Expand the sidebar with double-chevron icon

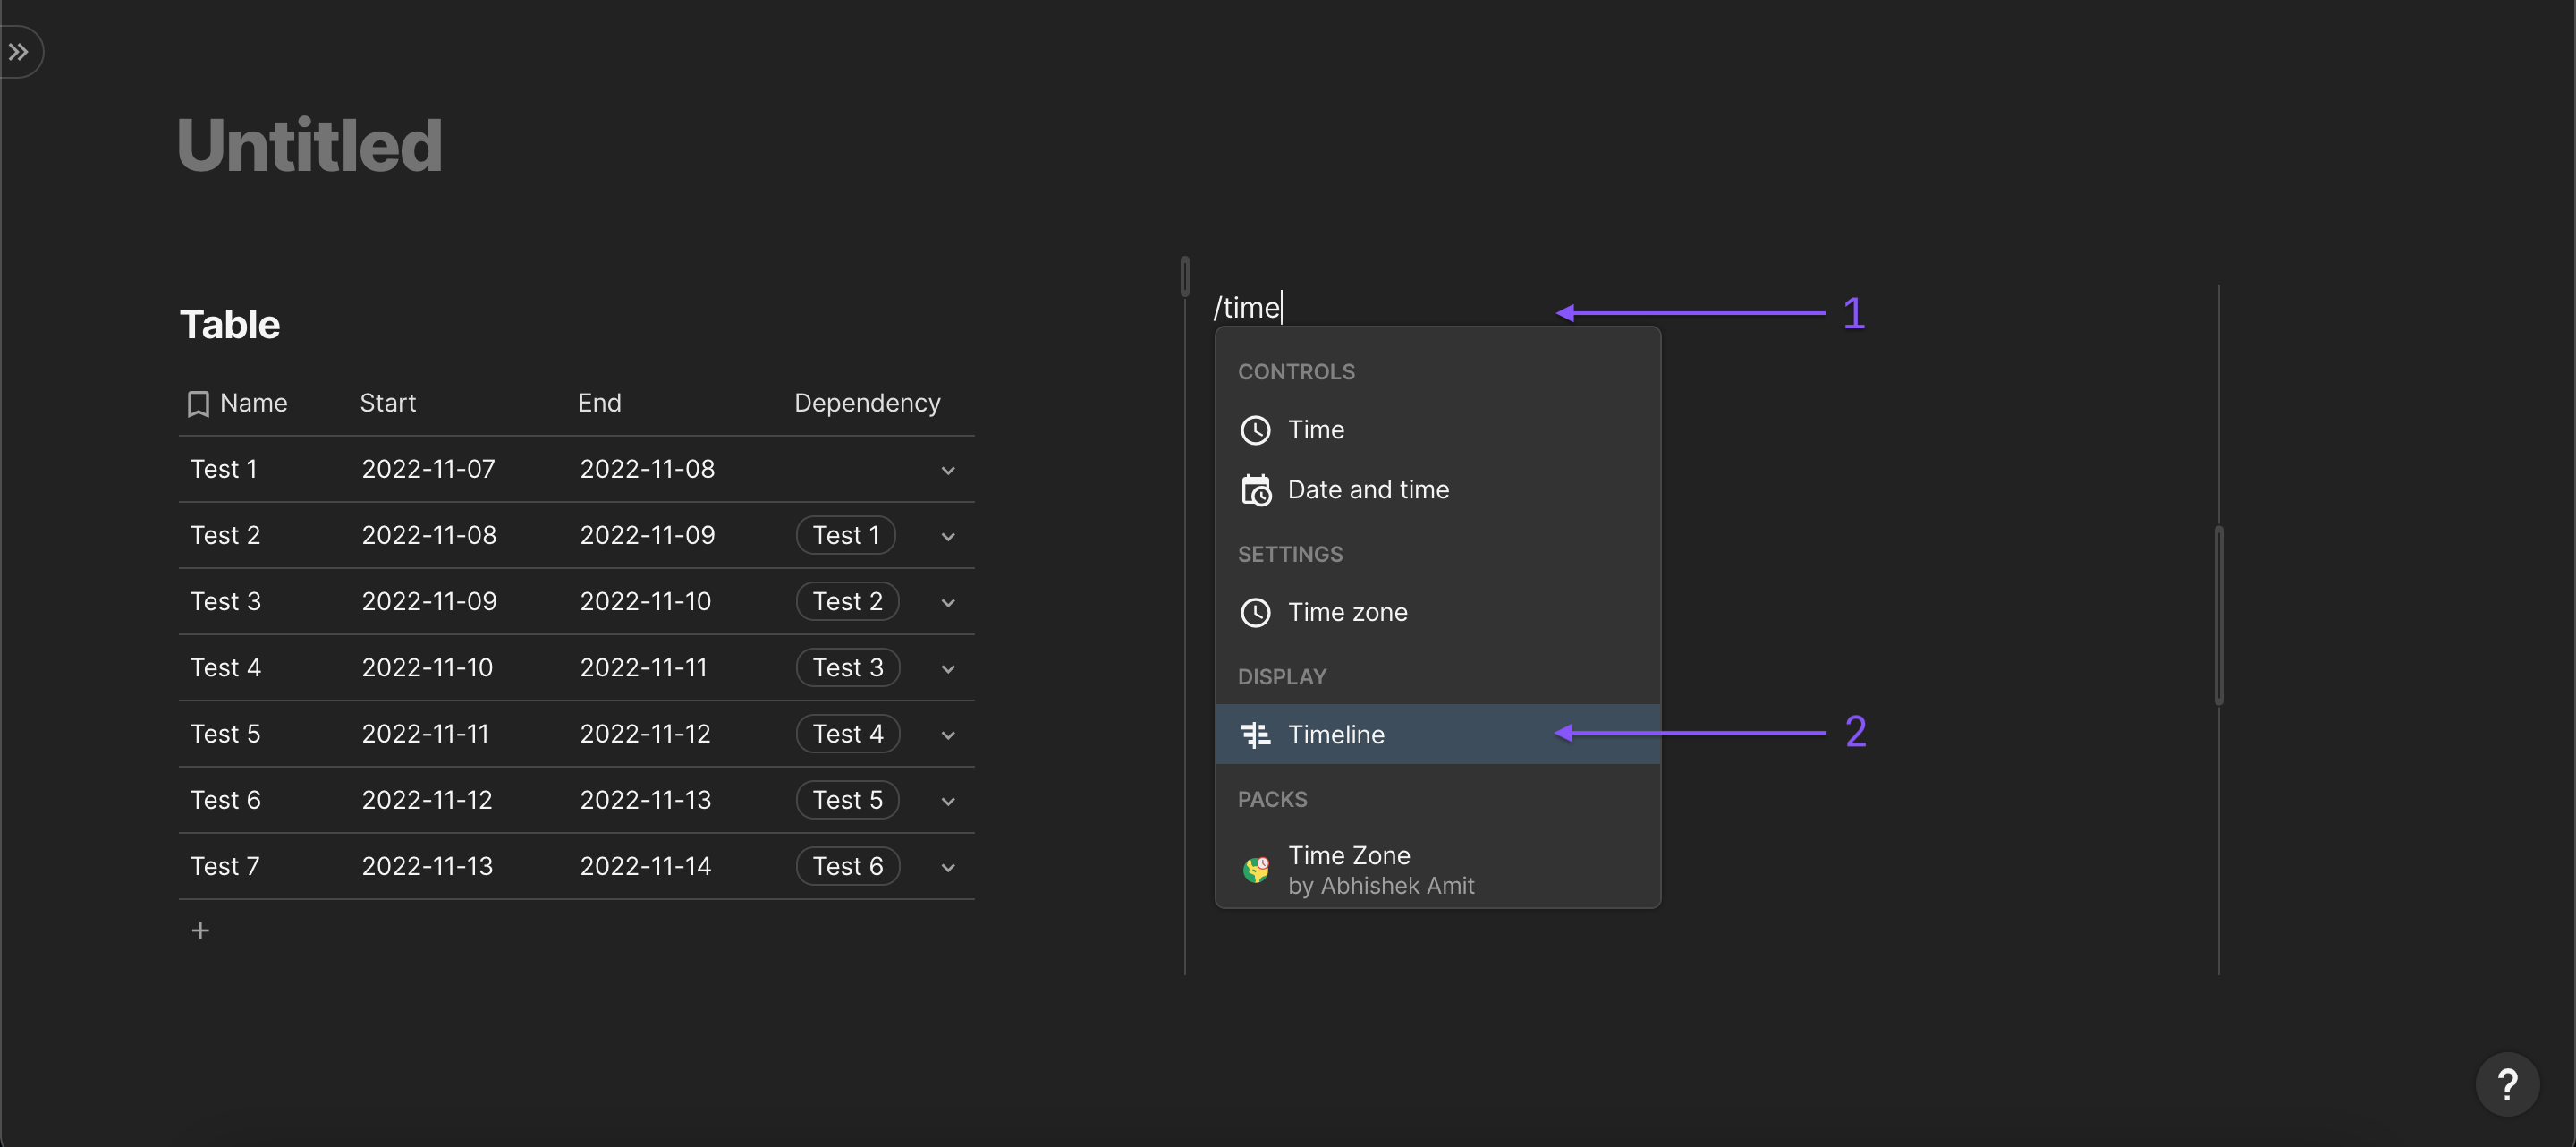pyautogui.click(x=19, y=52)
